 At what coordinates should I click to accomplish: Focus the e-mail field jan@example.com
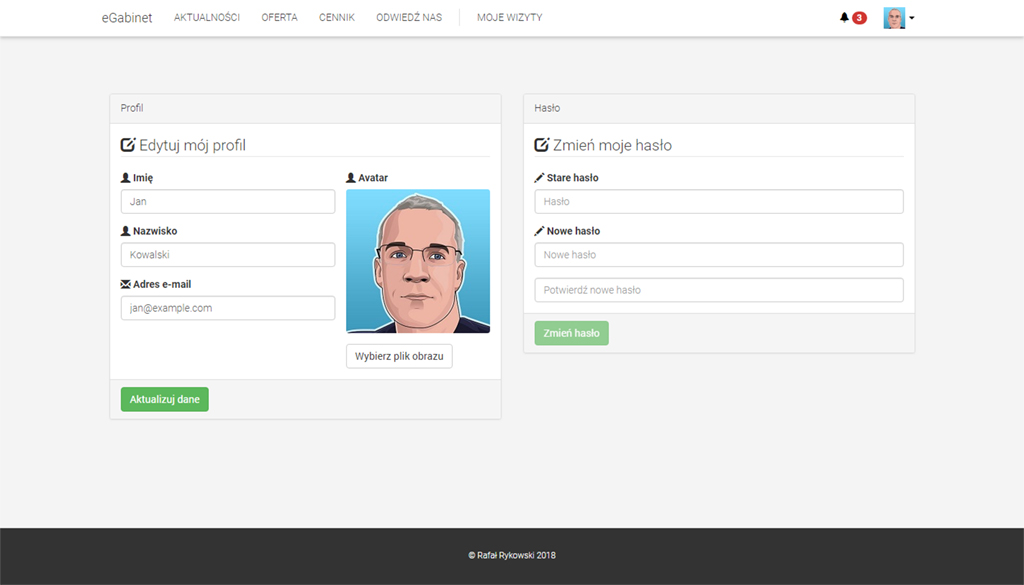coord(228,308)
